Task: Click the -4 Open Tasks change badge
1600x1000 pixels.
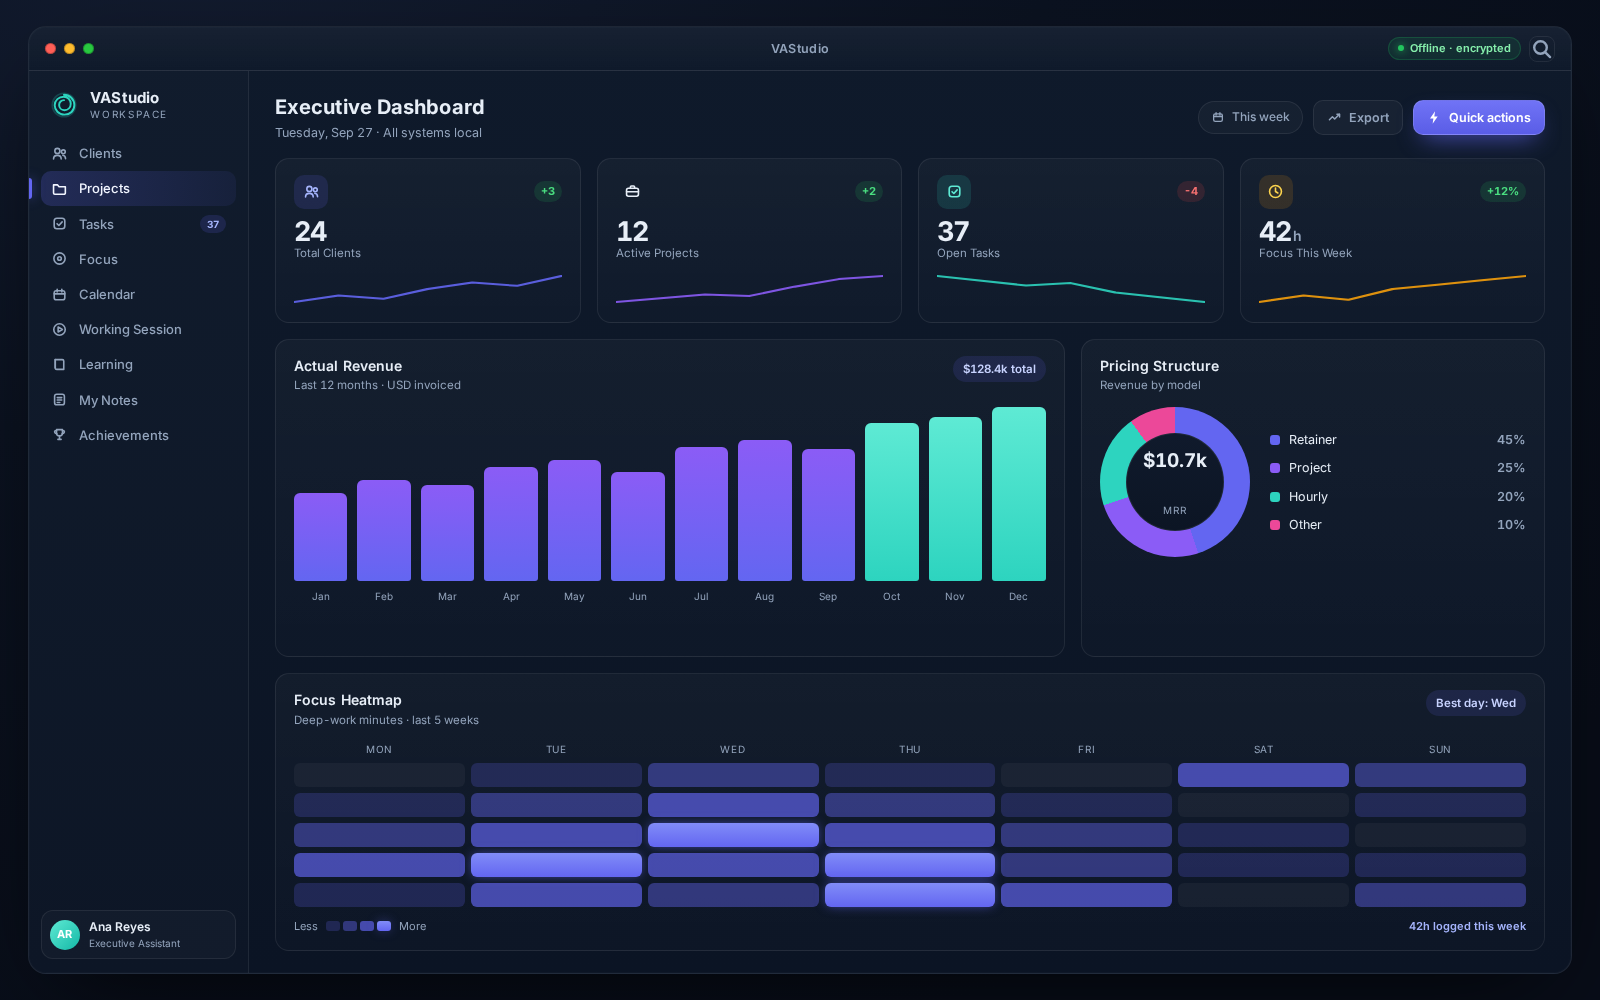Action: tap(1191, 191)
